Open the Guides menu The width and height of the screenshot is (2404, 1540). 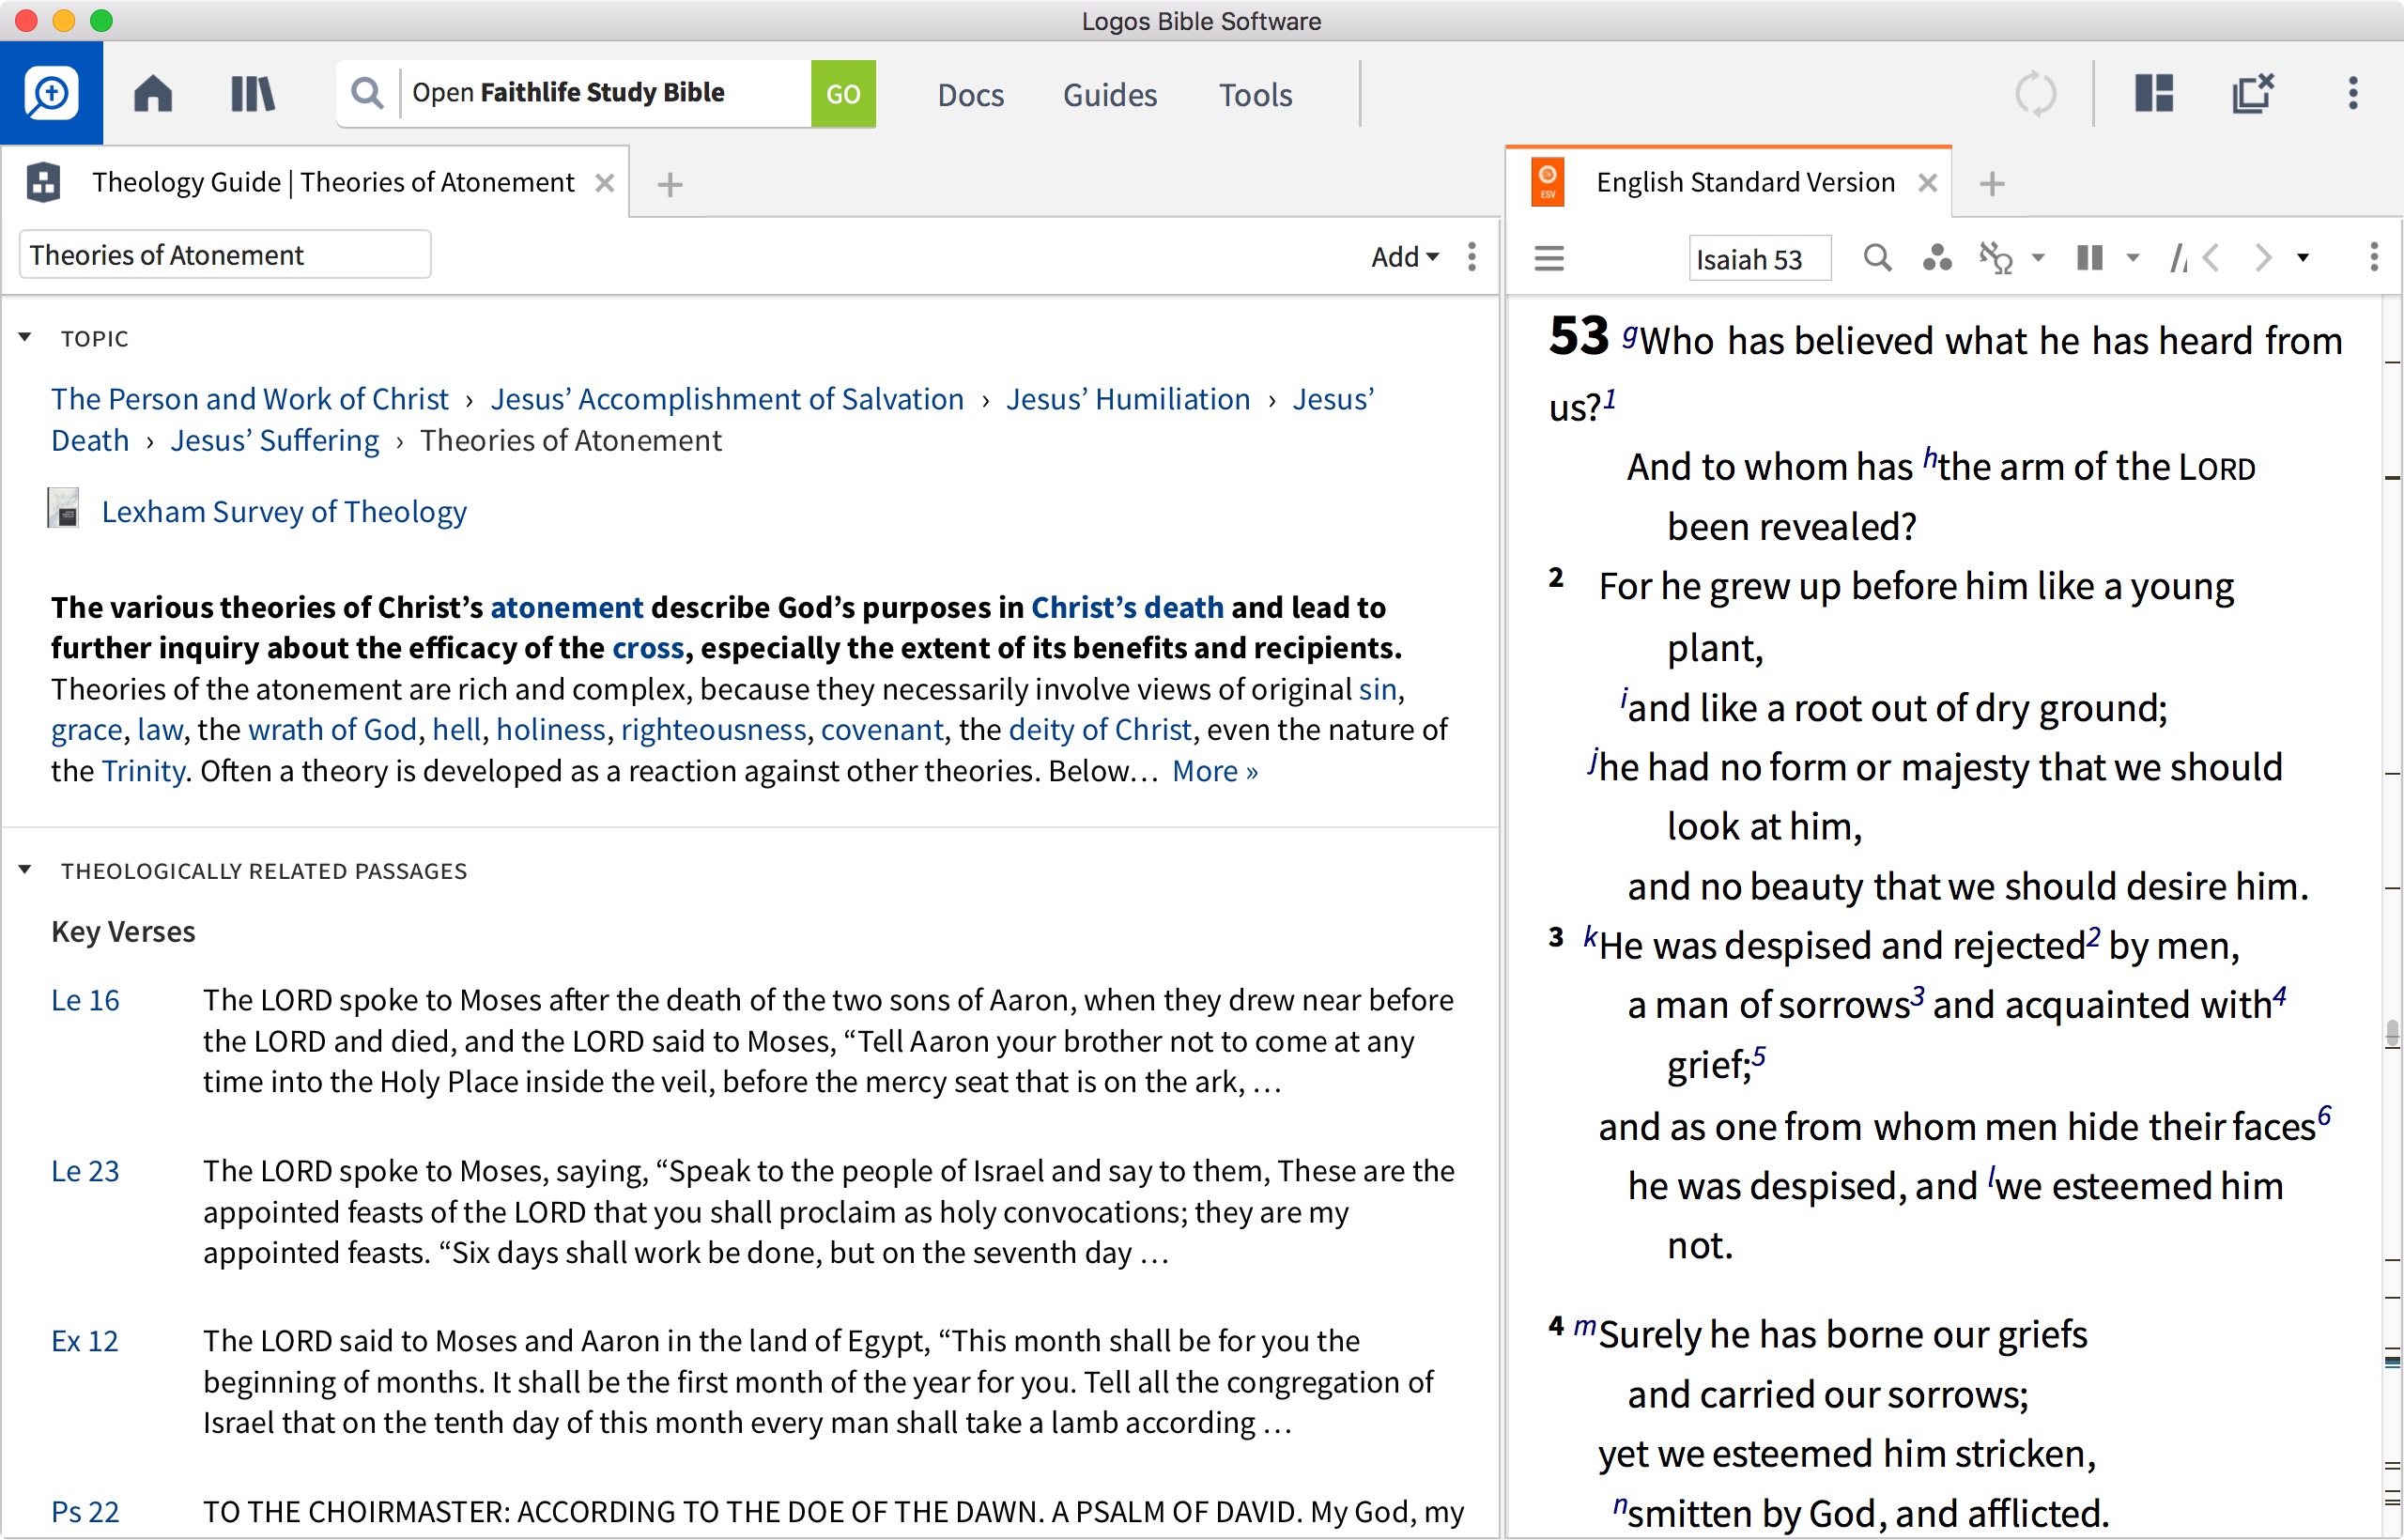tap(1109, 94)
